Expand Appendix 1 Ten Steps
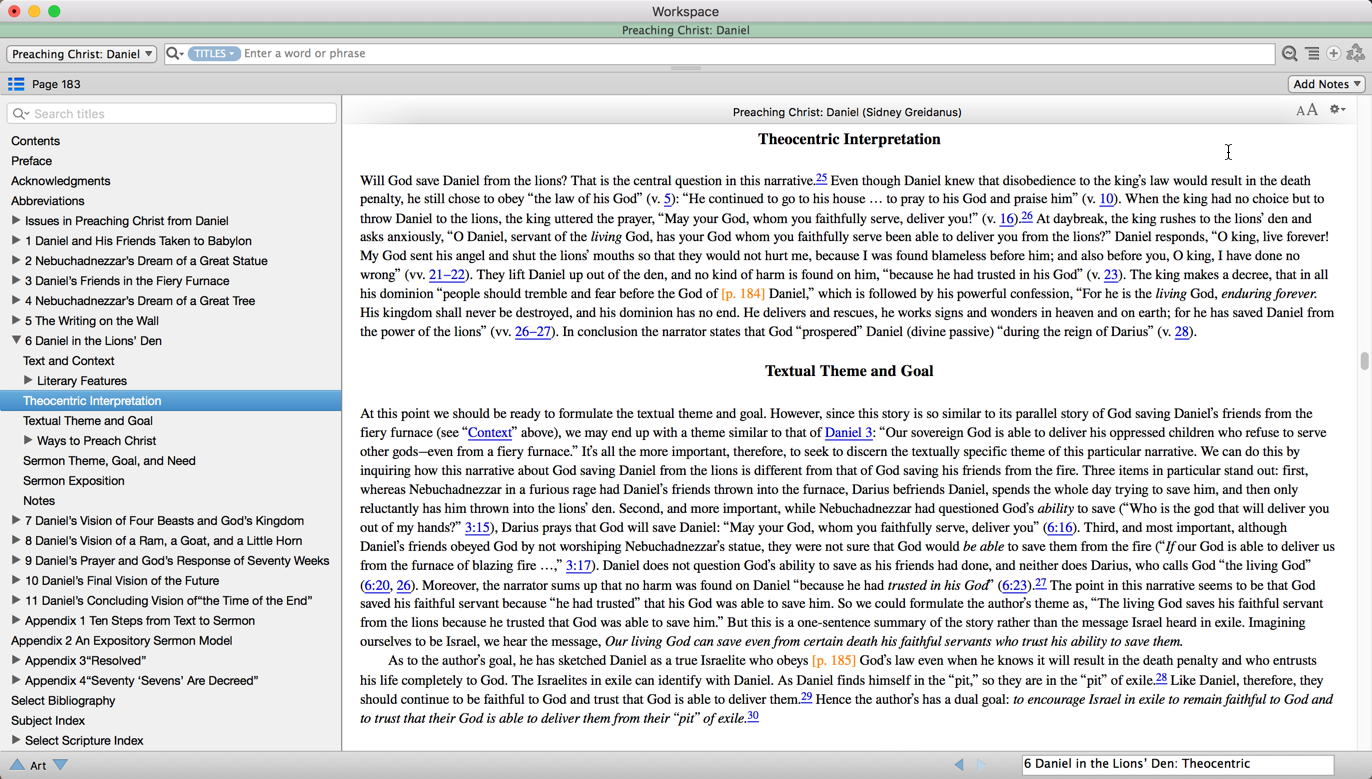1372x779 pixels. 16,620
